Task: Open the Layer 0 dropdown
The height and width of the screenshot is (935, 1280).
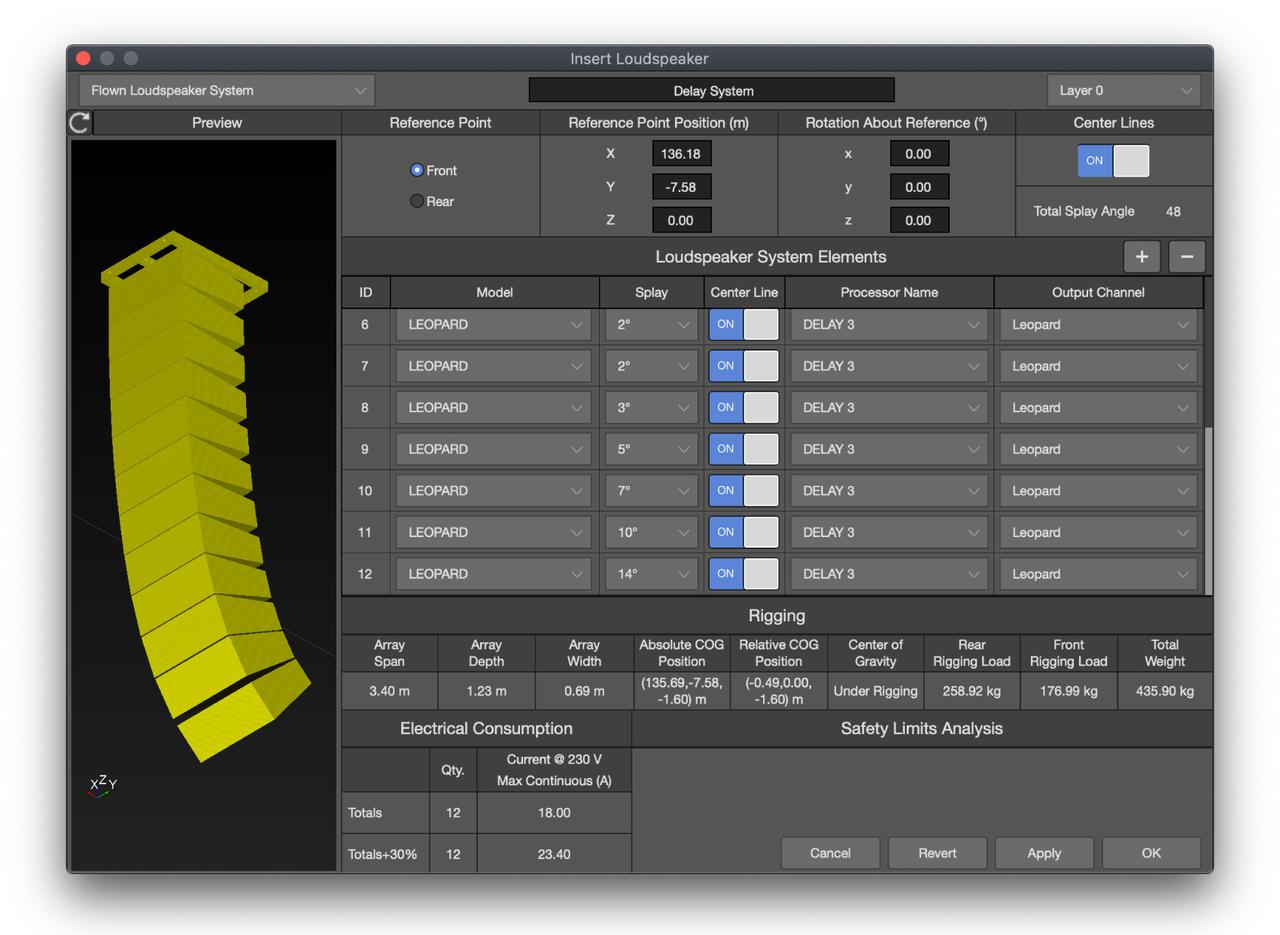Action: [1124, 90]
